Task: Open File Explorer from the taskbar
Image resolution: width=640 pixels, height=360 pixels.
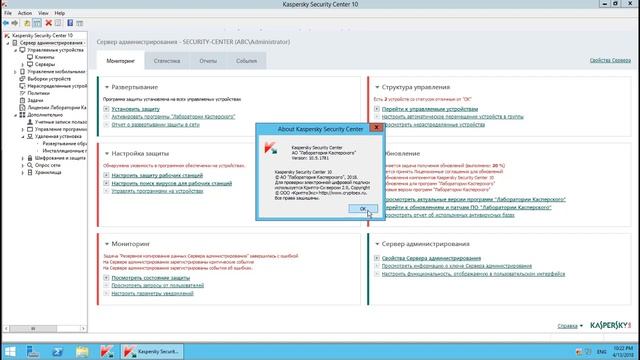Action: pyautogui.click(x=82, y=351)
